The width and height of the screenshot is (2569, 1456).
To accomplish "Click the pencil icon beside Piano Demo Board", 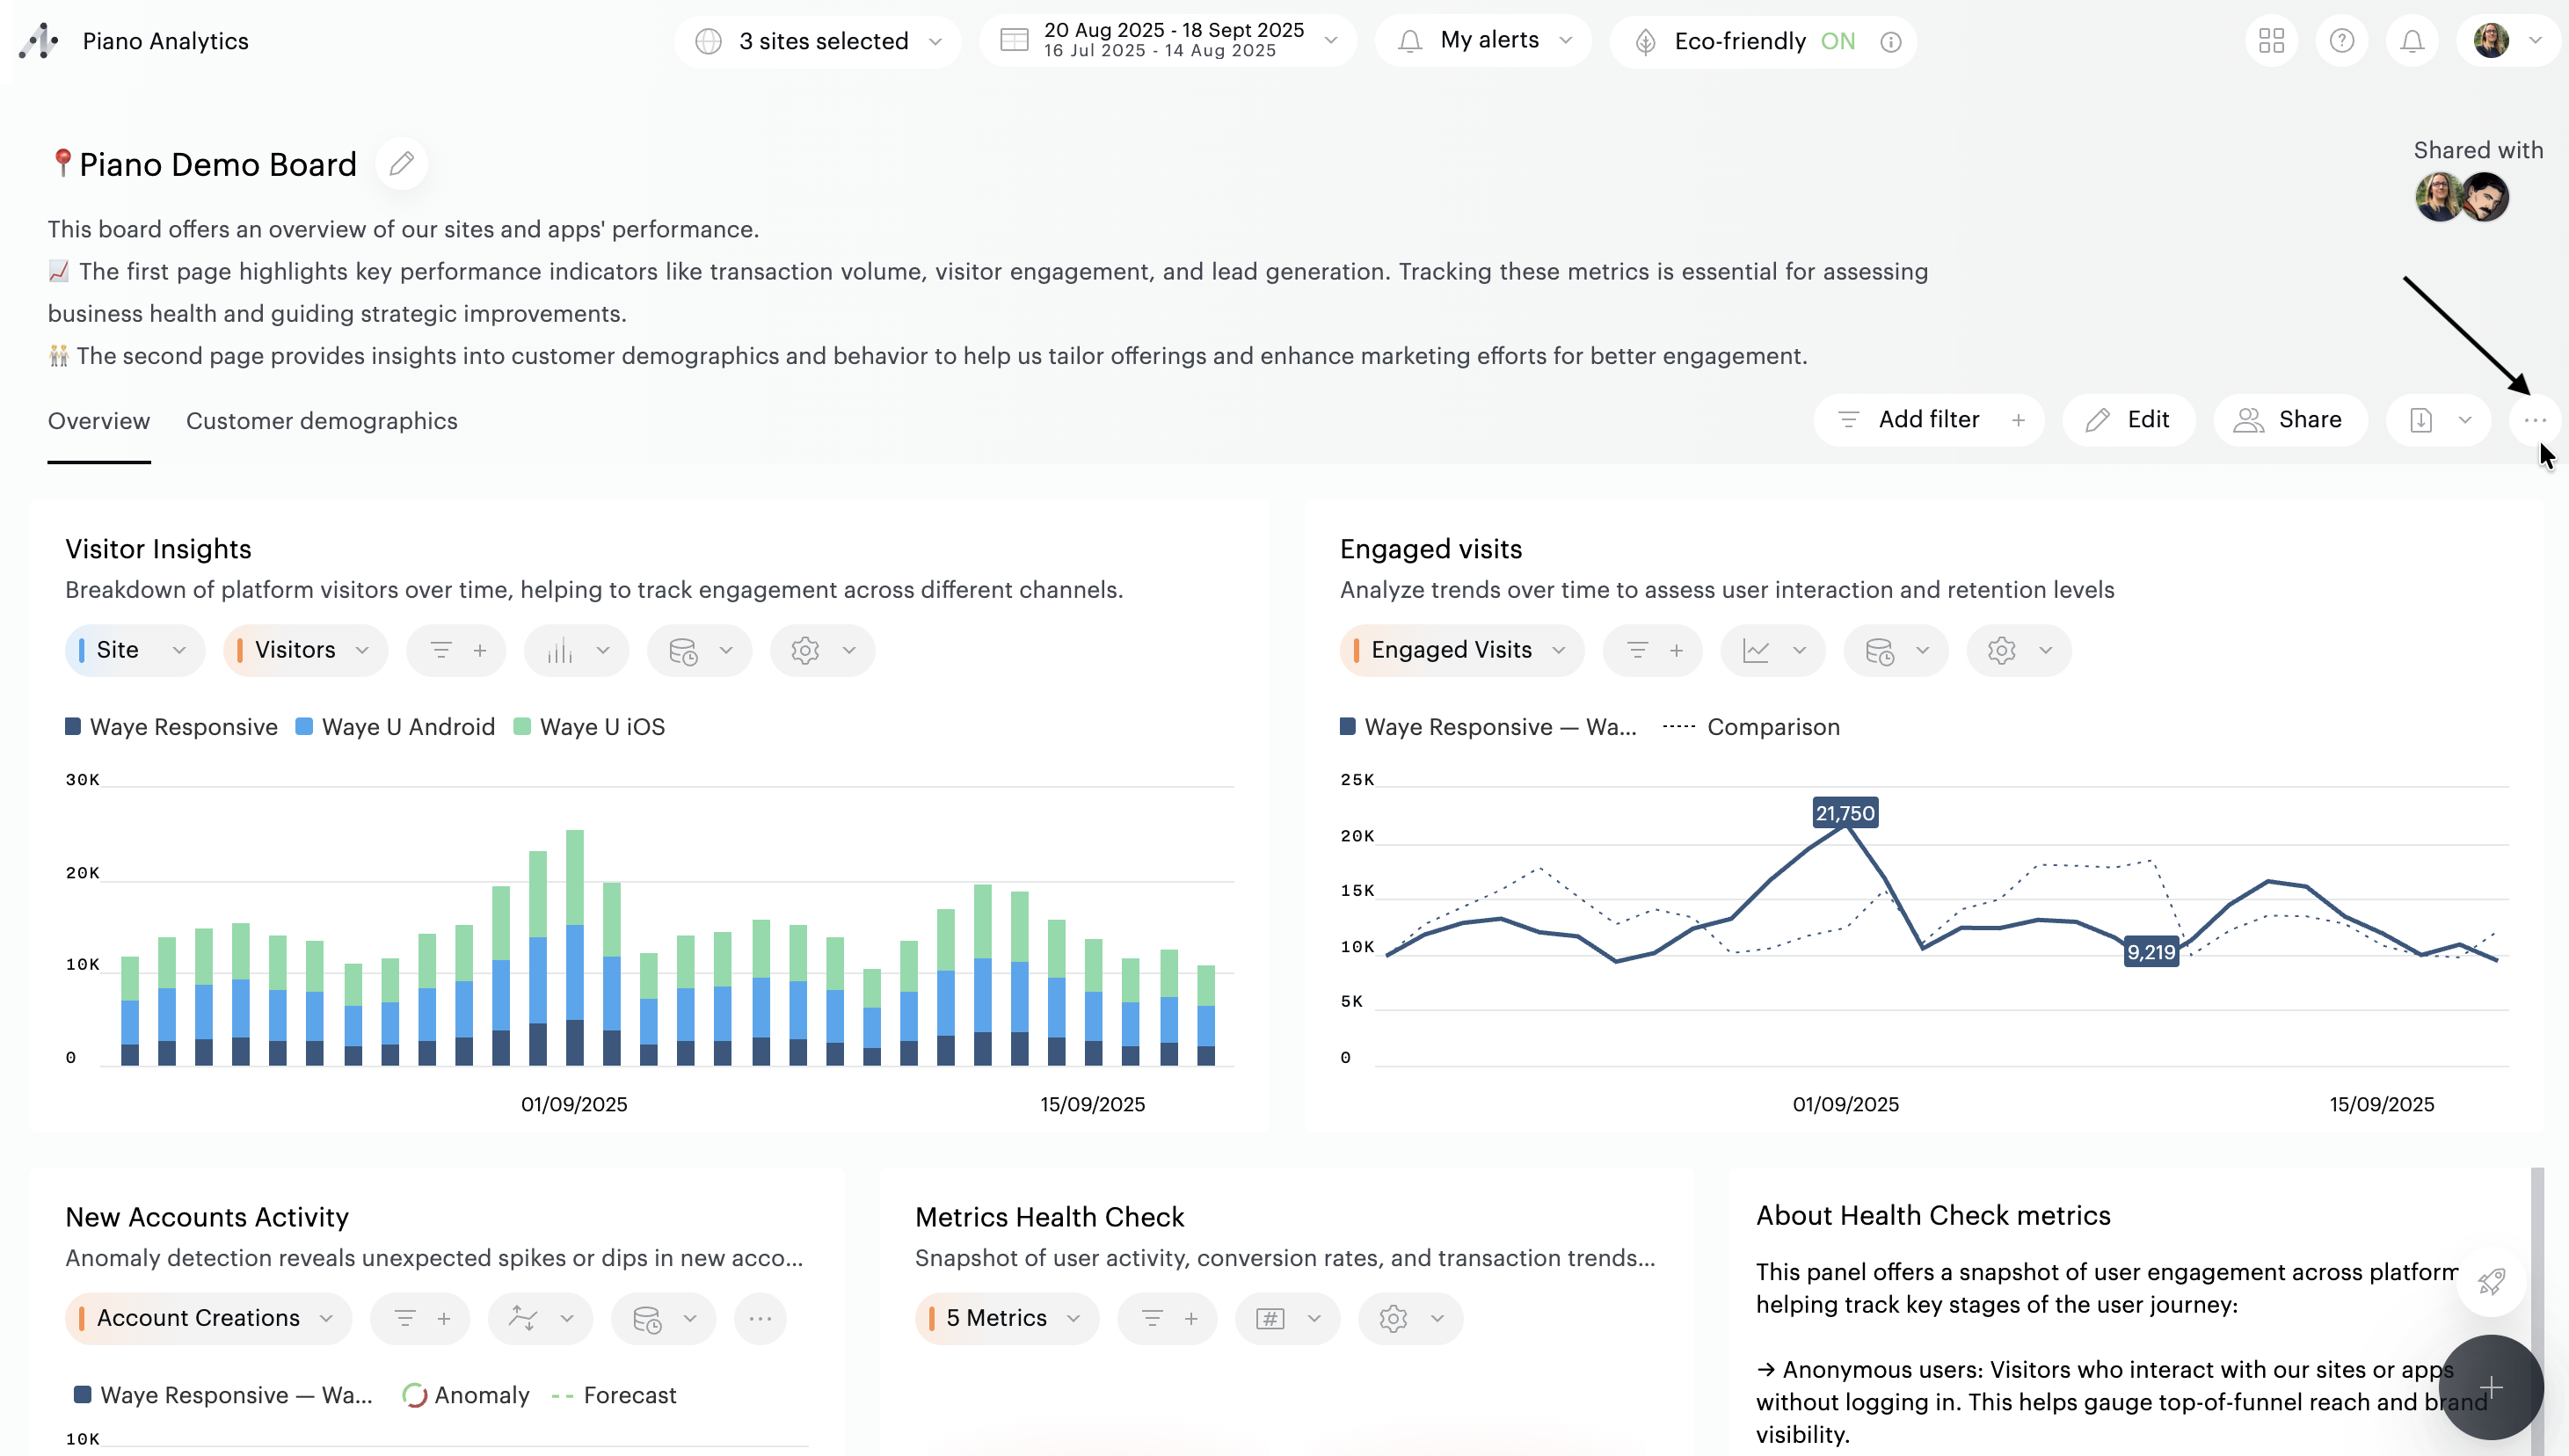I will pos(402,164).
